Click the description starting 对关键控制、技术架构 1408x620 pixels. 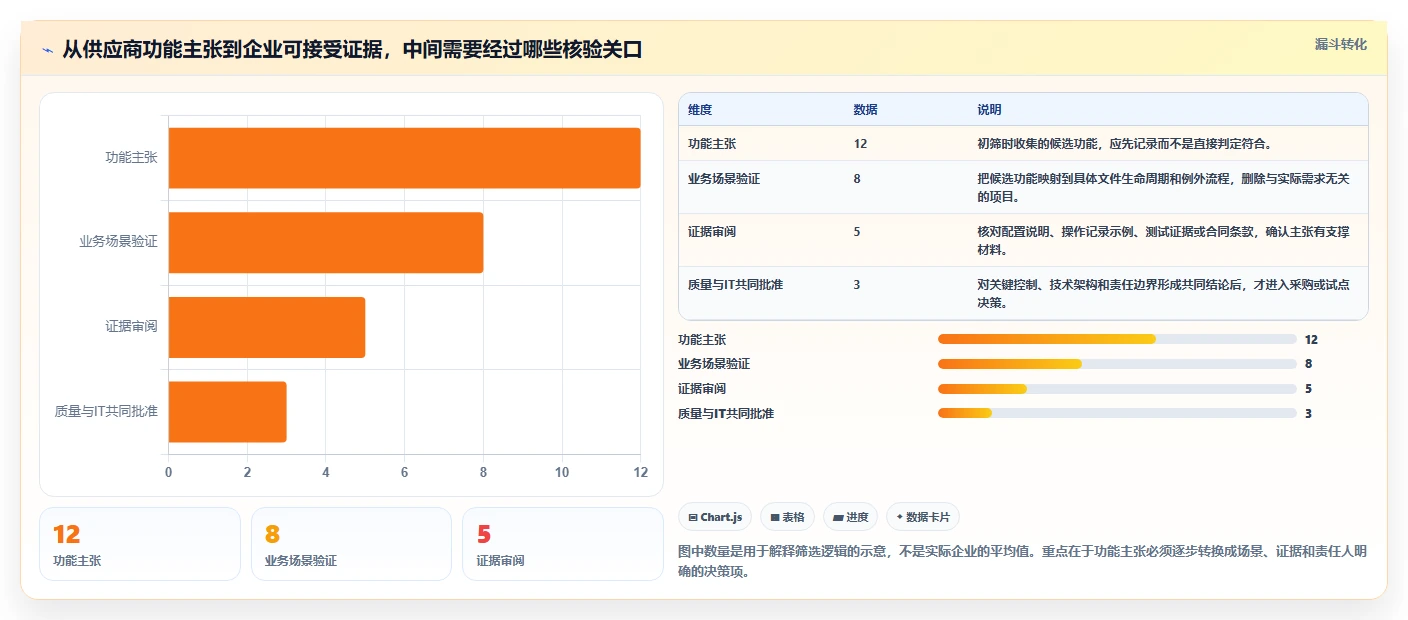(1164, 293)
